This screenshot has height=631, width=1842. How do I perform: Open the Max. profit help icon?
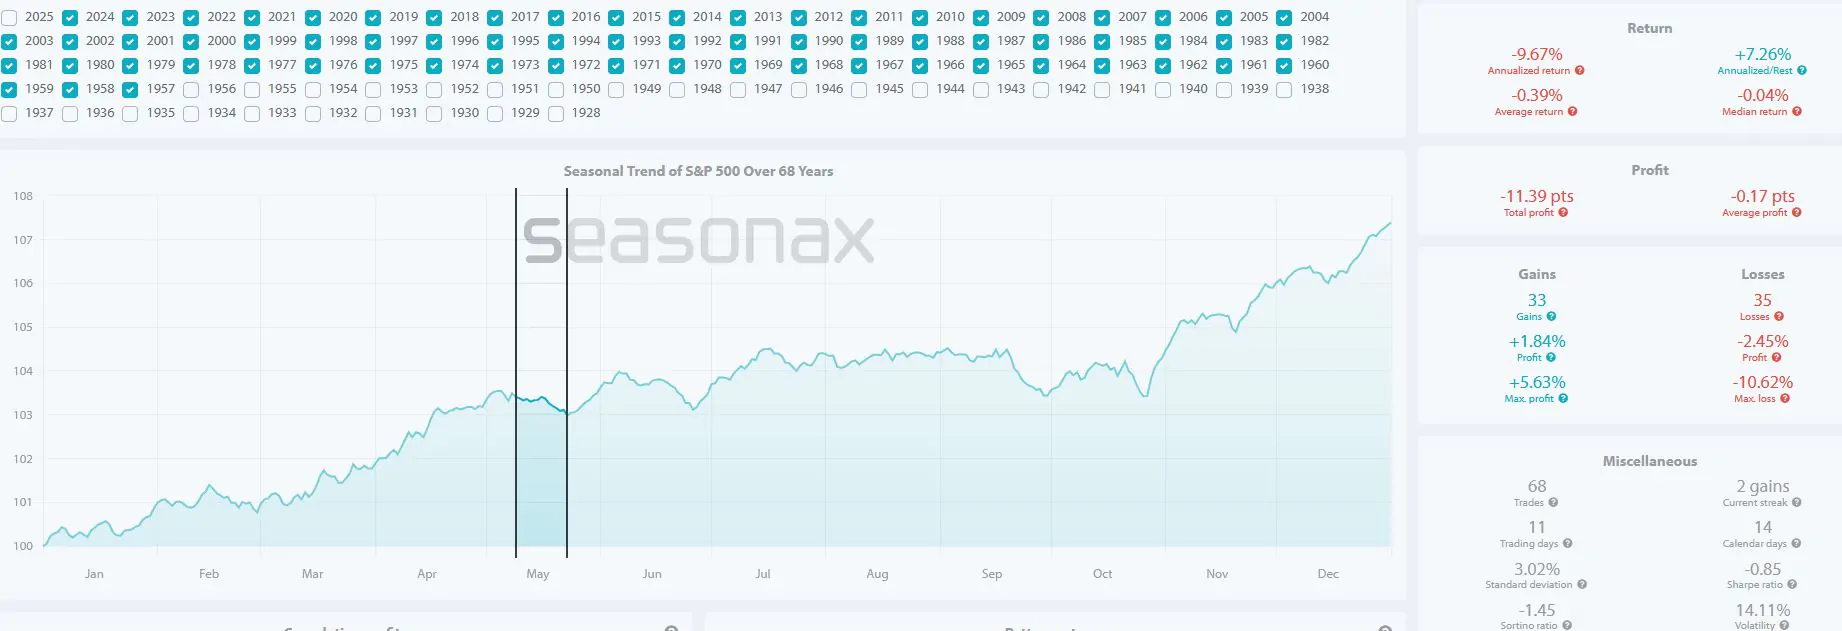[x=1563, y=399]
